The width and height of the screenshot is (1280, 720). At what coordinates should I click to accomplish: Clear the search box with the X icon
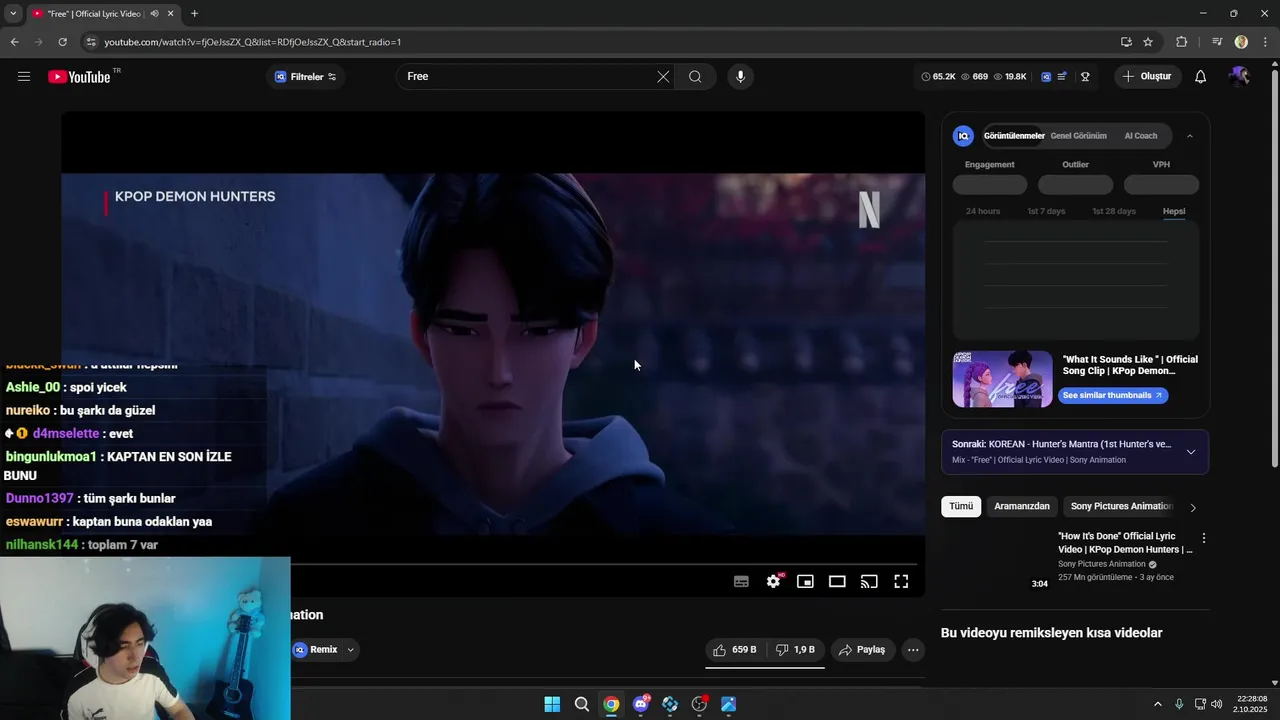tap(663, 77)
